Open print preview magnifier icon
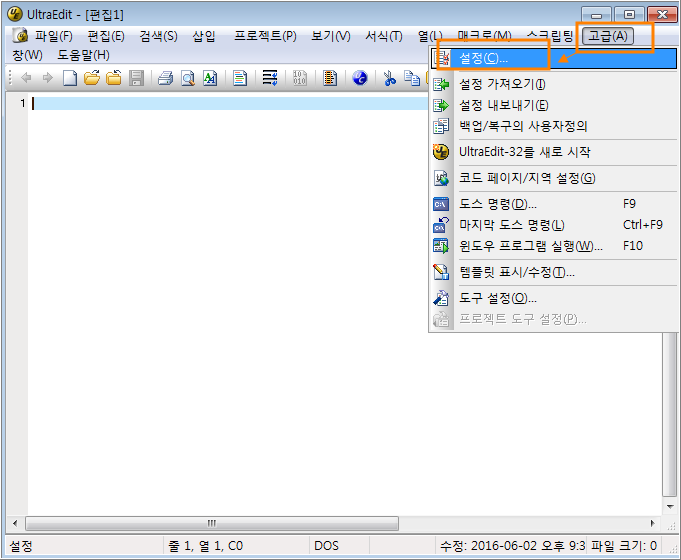The image size is (681, 560). [188, 78]
